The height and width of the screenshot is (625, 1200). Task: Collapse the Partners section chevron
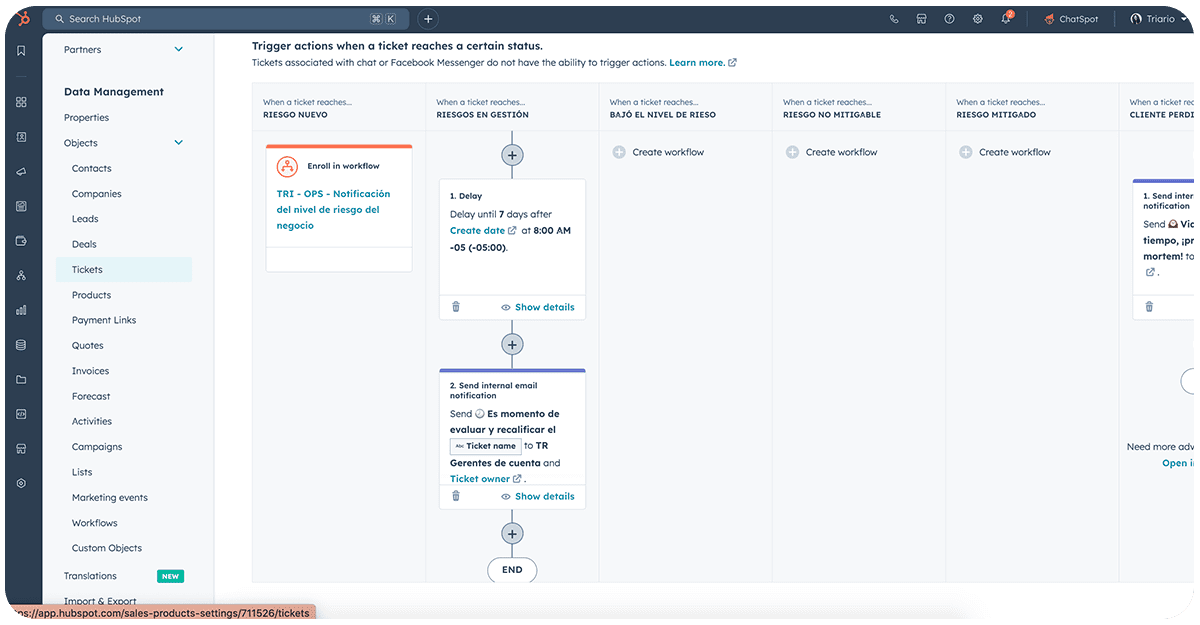pyautogui.click(x=179, y=49)
